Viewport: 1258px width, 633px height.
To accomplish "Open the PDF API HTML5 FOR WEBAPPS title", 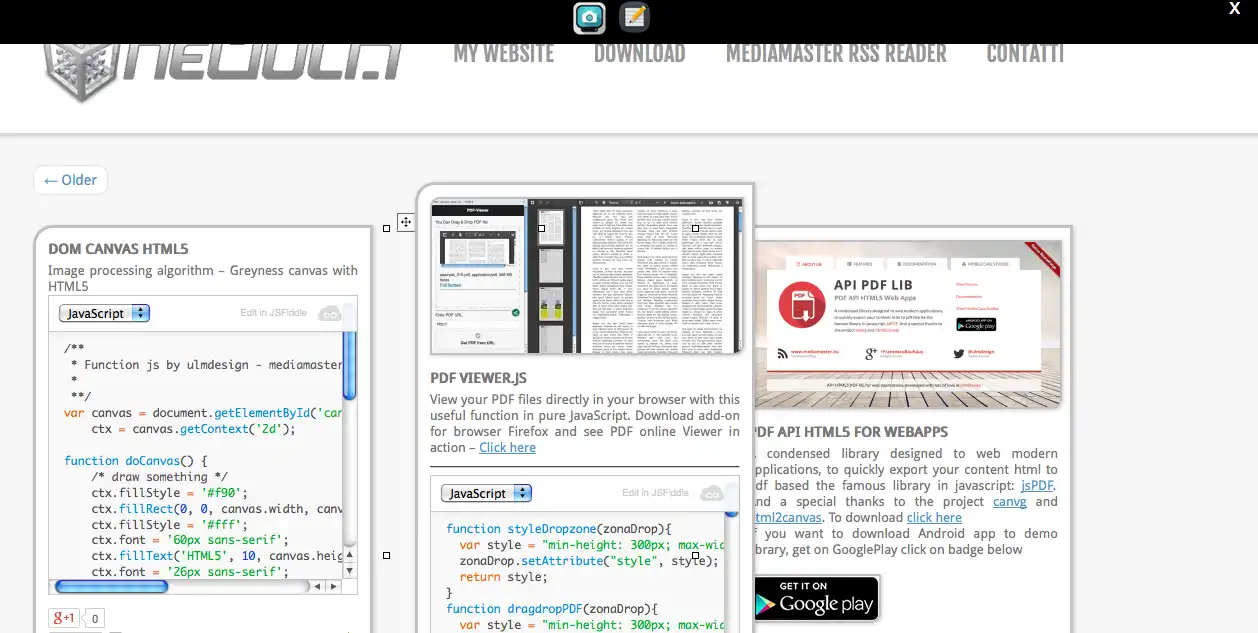I will pyautogui.click(x=851, y=432).
